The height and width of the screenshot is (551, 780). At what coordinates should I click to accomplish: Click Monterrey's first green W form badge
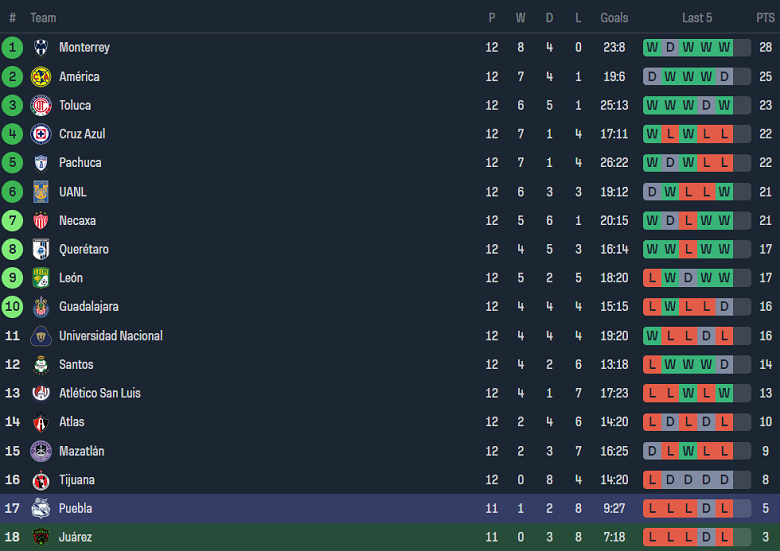652,48
